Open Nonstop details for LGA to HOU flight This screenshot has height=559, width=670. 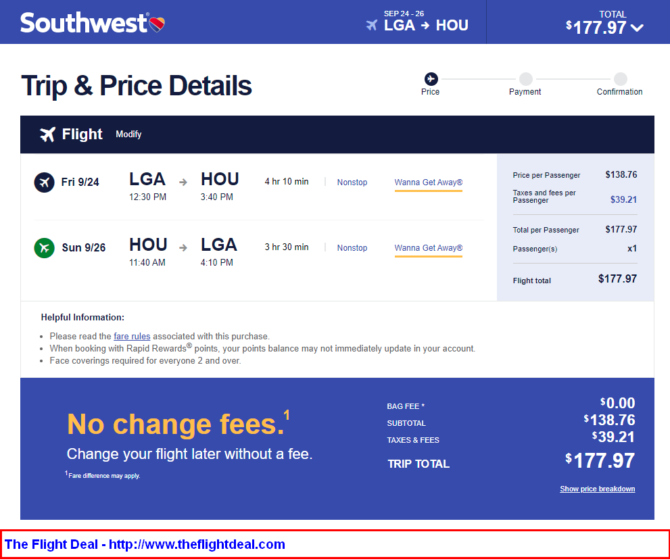coord(352,182)
